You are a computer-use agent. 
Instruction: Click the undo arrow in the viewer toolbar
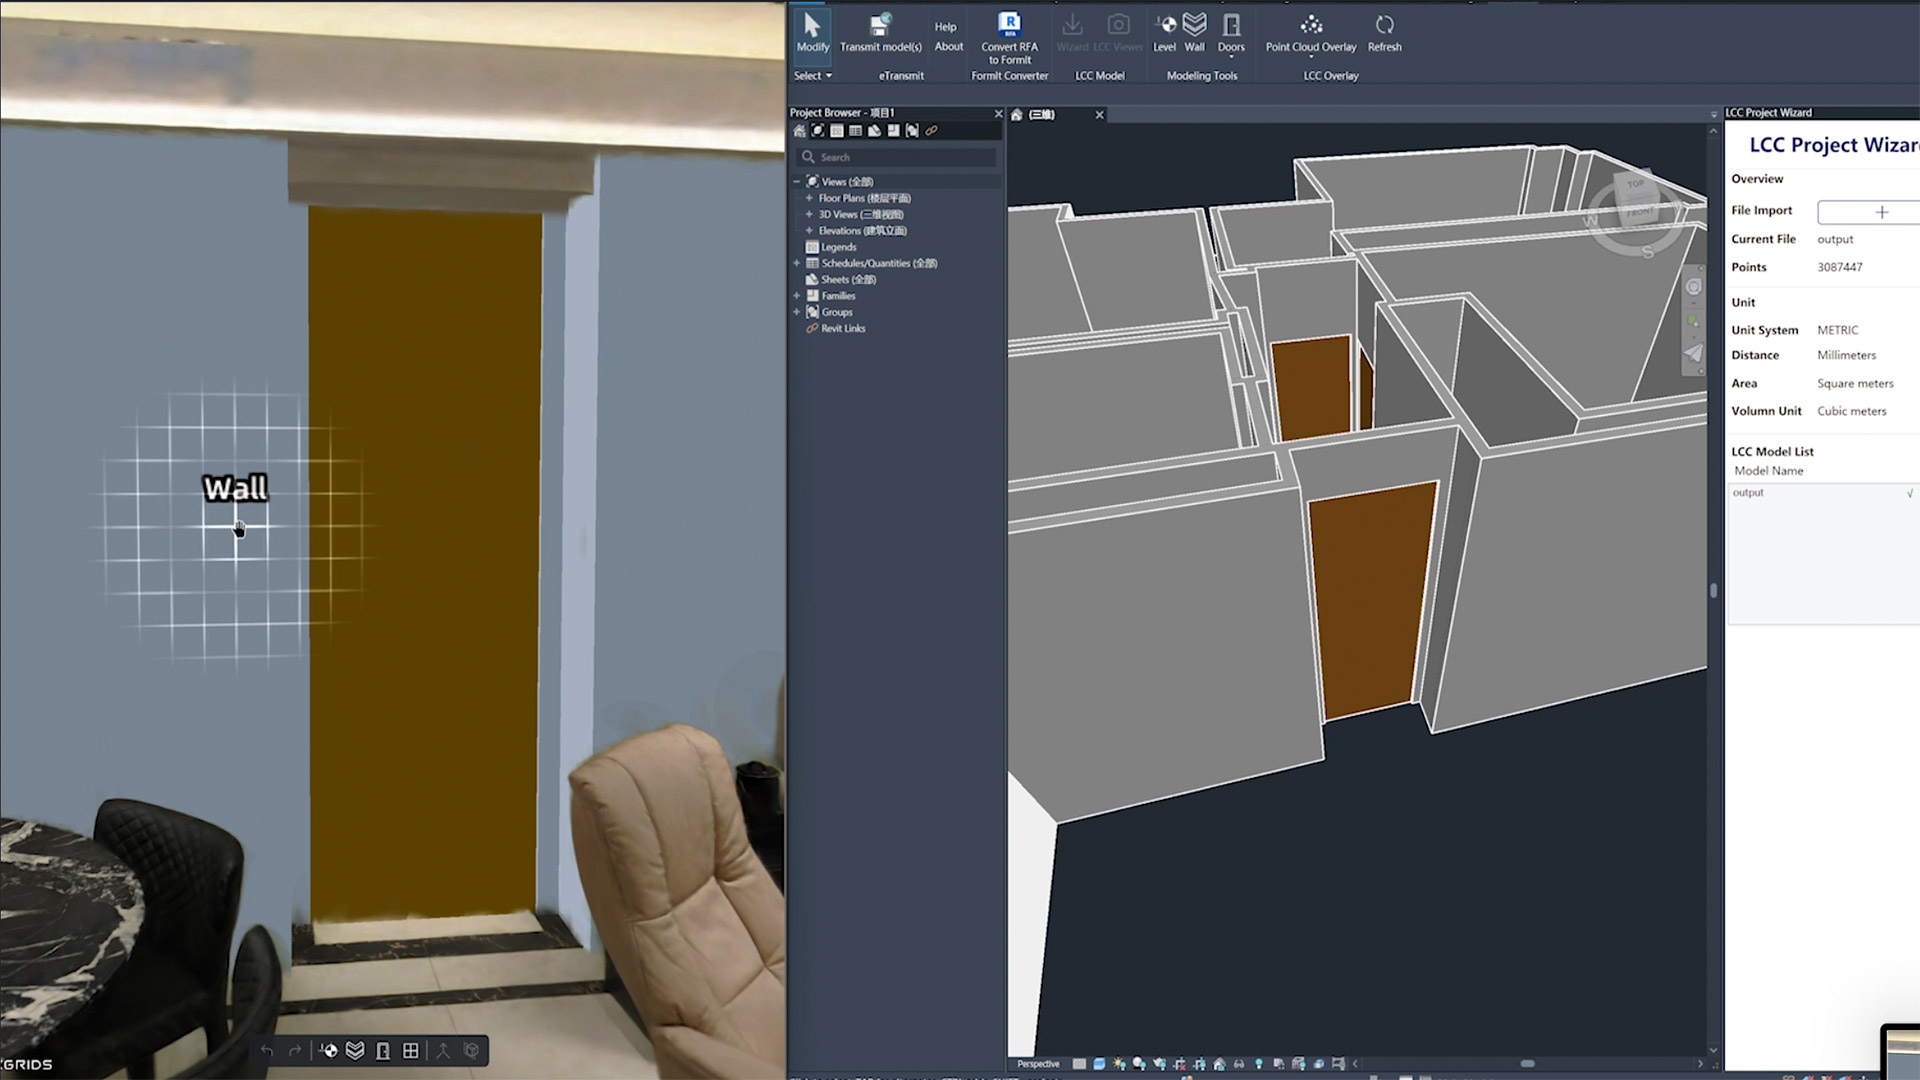point(267,1051)
